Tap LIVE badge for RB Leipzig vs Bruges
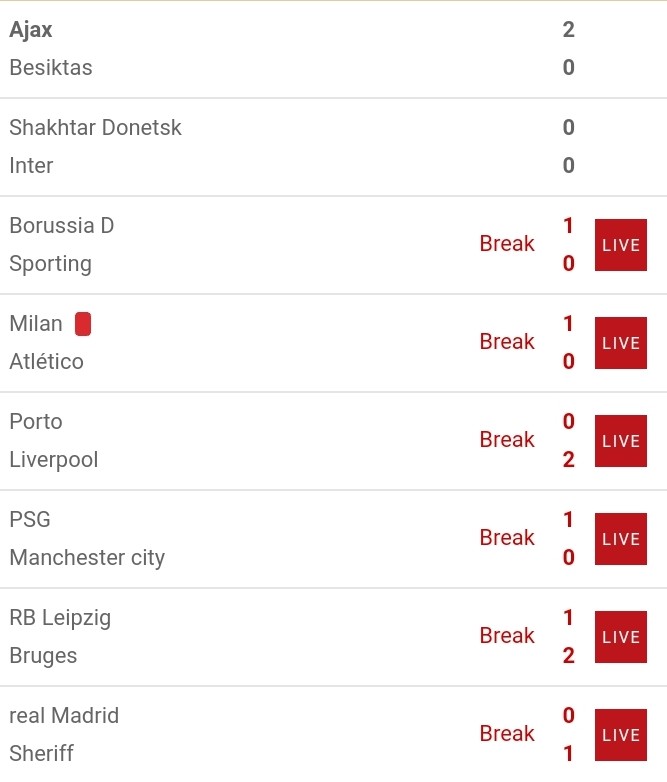This screenshot has height=782, width=667. tap(621, 637)
